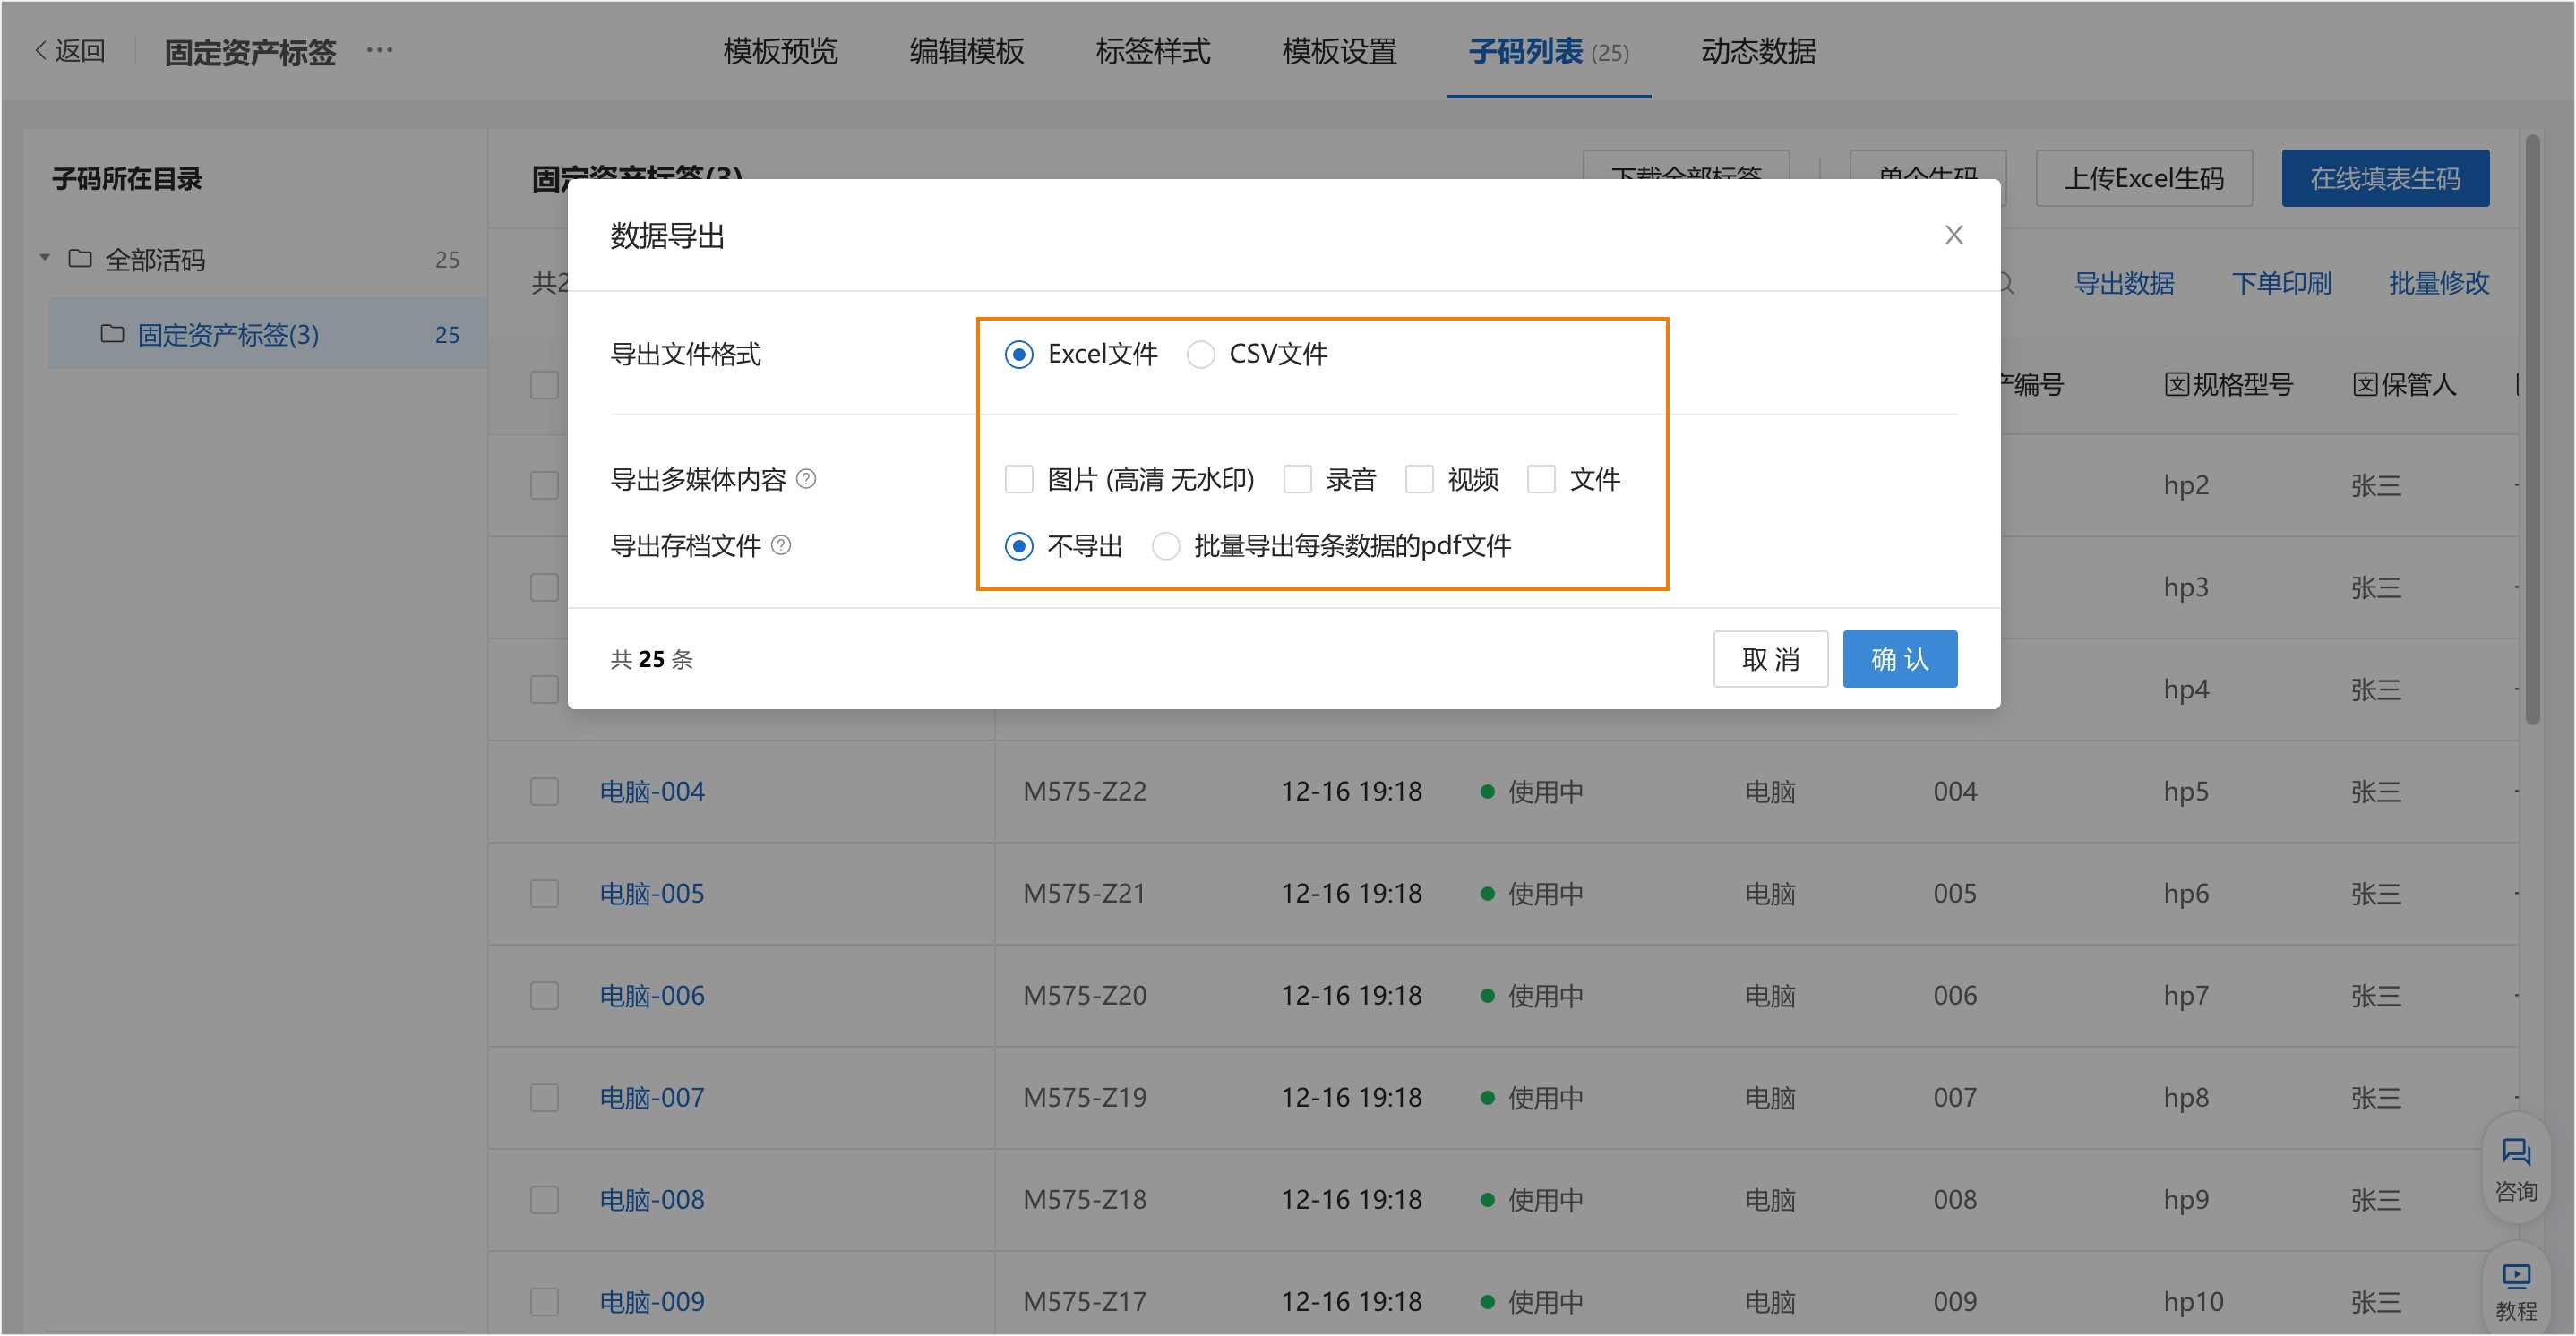Click 在线填表生码 button

pos(2384,178)
